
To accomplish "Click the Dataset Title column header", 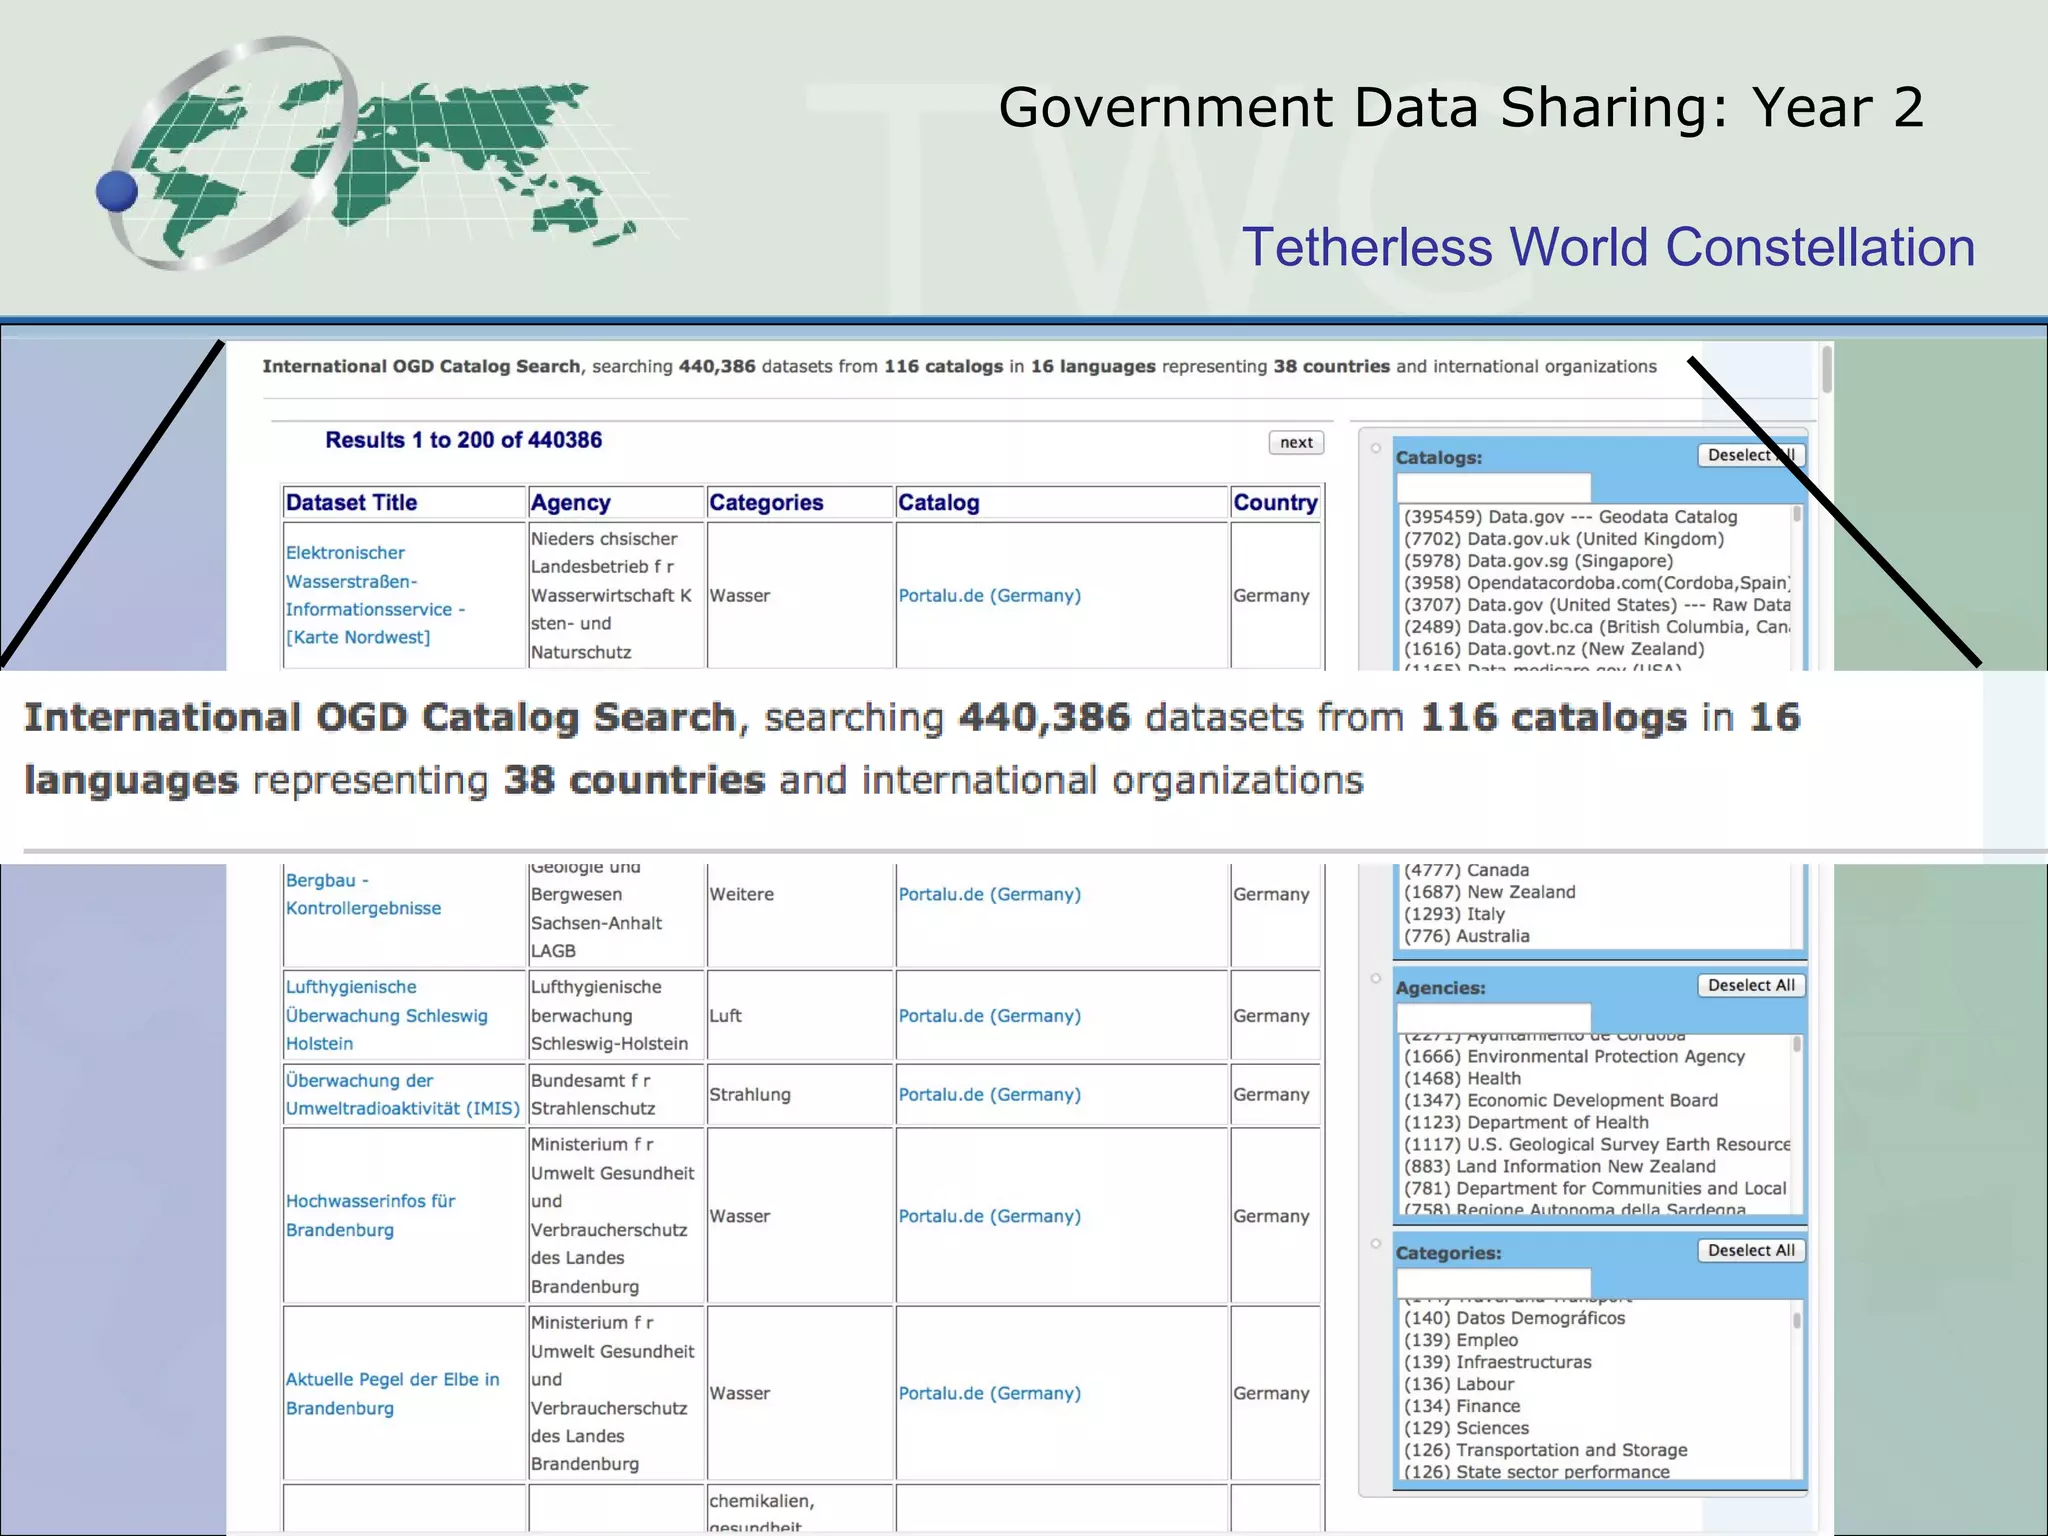I will (352, 503).
